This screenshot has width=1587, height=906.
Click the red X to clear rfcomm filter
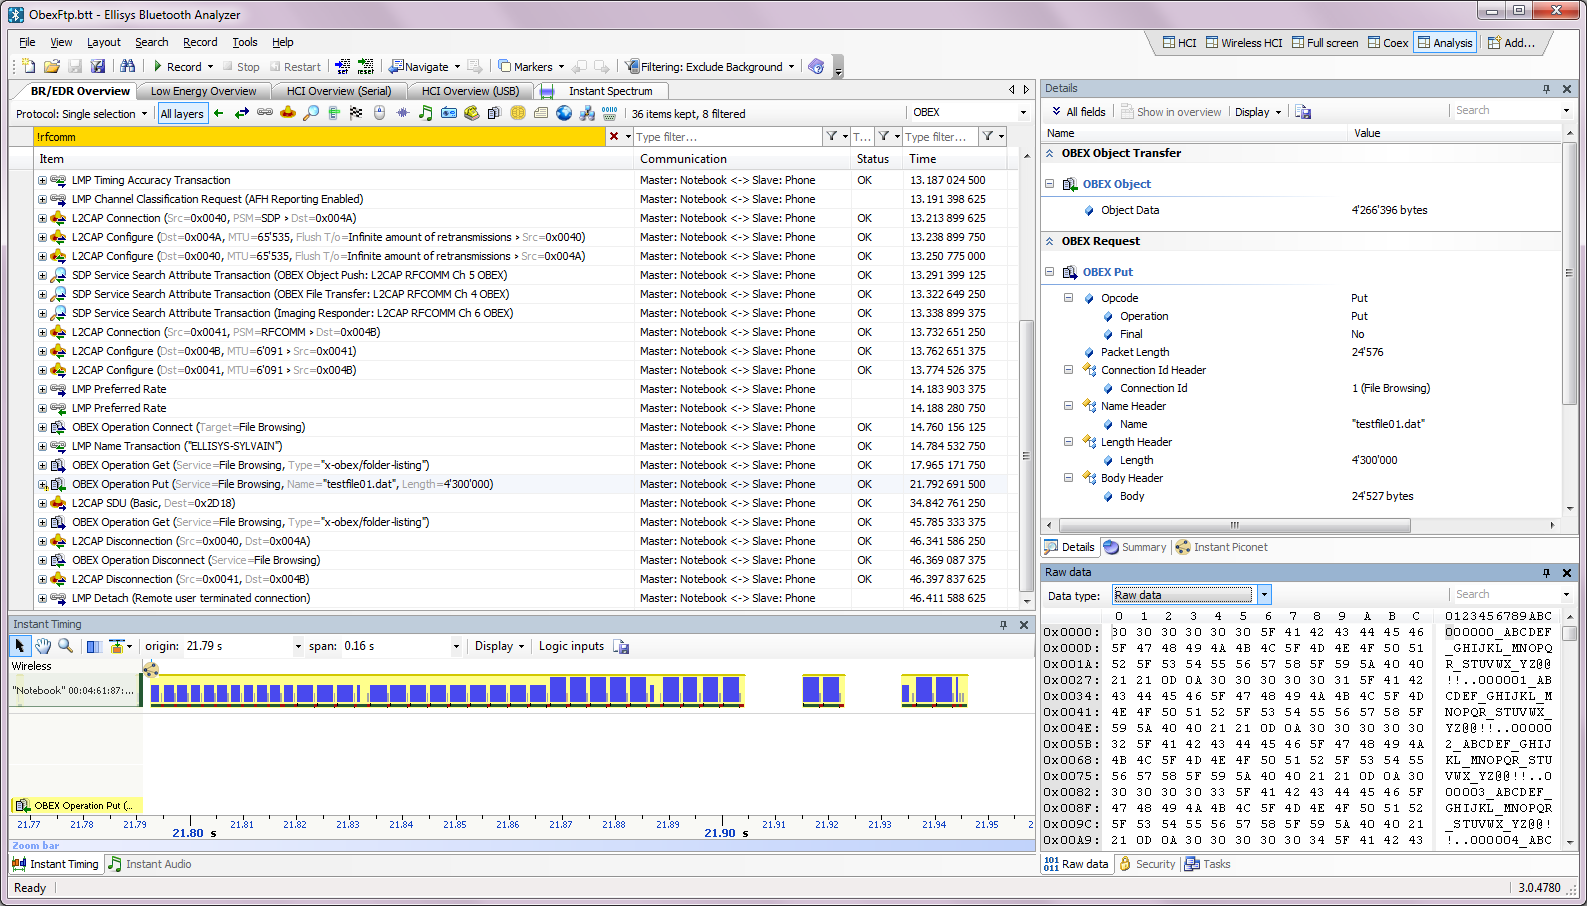(614, 137)
